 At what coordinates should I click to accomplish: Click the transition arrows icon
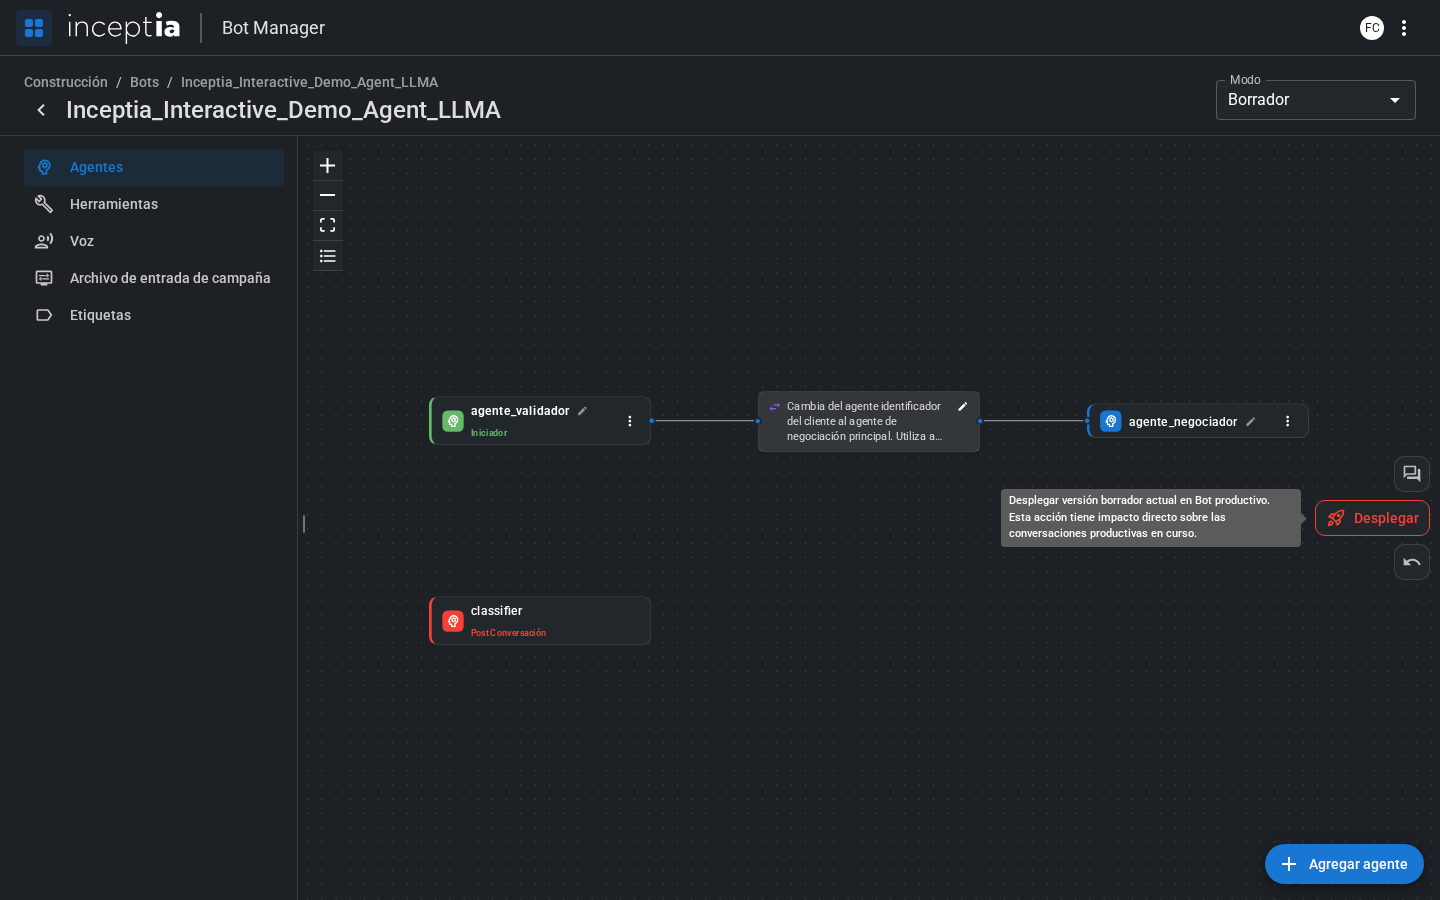pos(775,407)
